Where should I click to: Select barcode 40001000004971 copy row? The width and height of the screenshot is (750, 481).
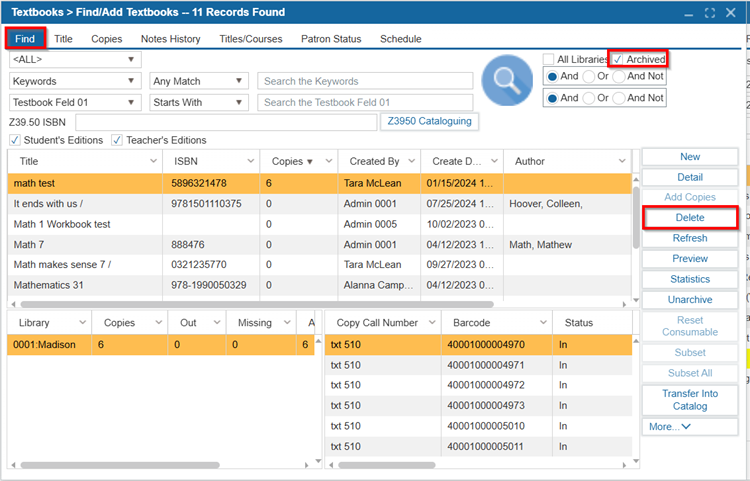pos(478,365)
